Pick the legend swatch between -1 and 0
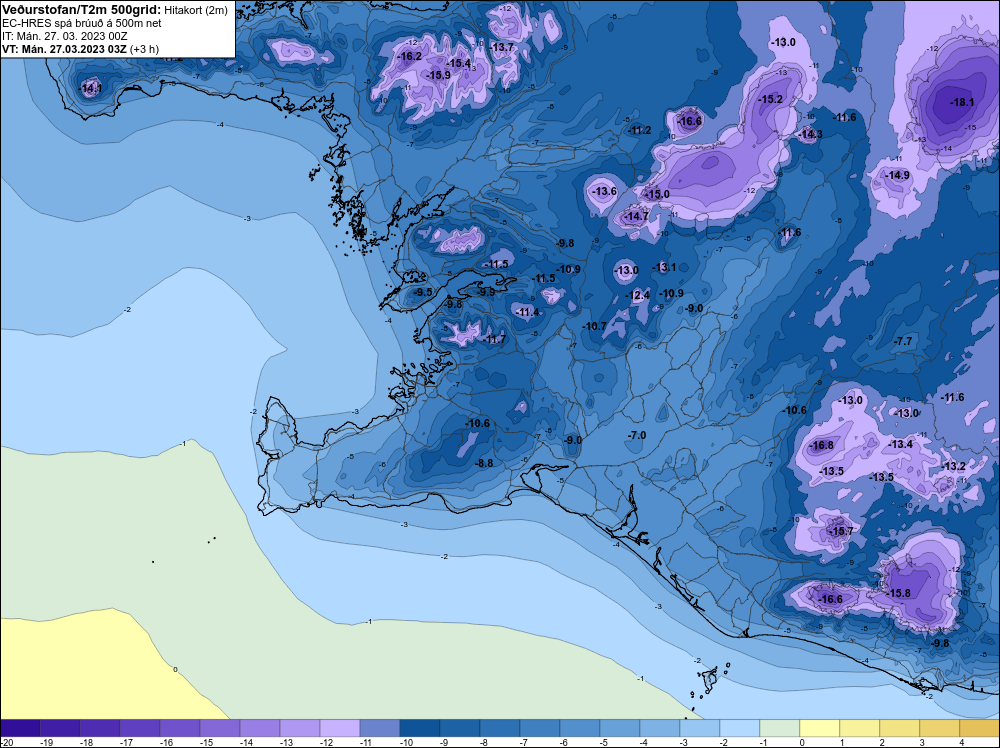The width and height of the screenshot is (1000, 748). tap(779, 728)
